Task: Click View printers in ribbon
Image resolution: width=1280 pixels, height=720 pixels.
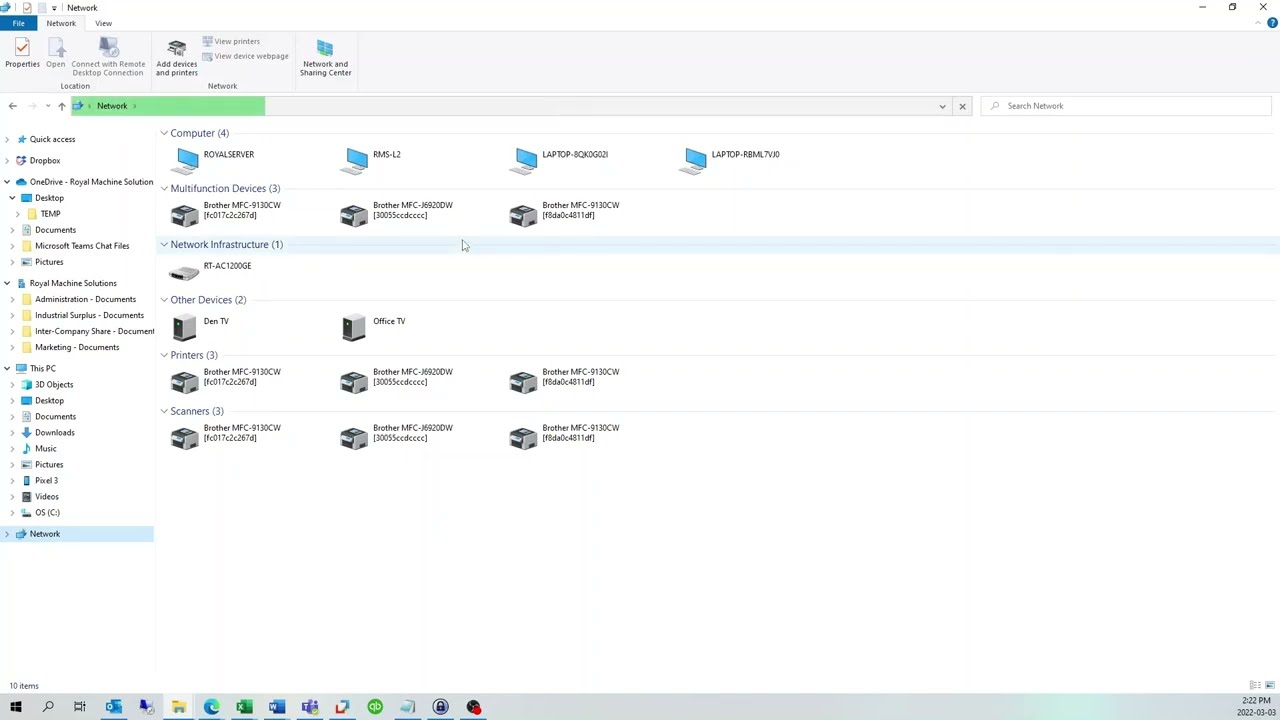Action: coord(231,41)
